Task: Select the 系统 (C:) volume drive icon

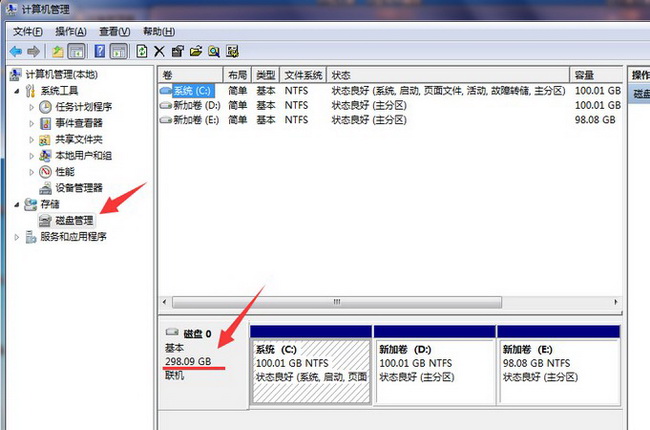Action: pos(166,91)
